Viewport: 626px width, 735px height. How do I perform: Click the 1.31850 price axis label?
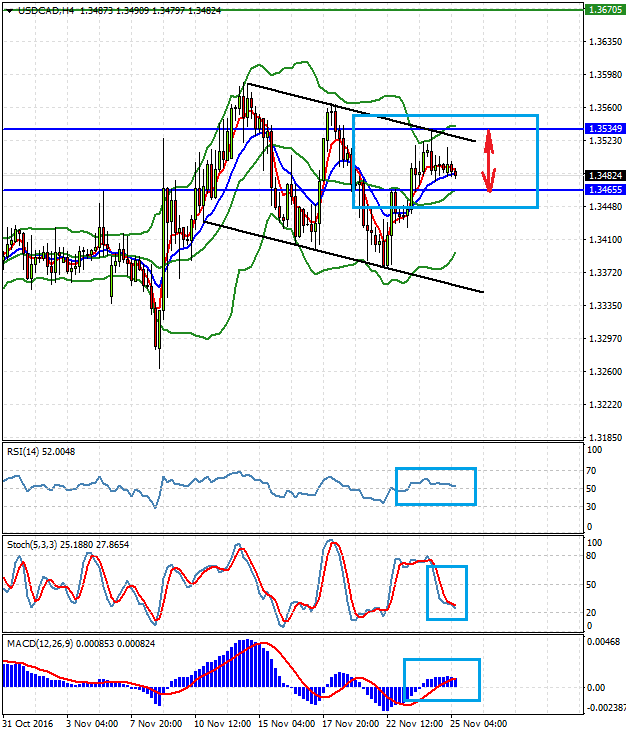point(605,437)
